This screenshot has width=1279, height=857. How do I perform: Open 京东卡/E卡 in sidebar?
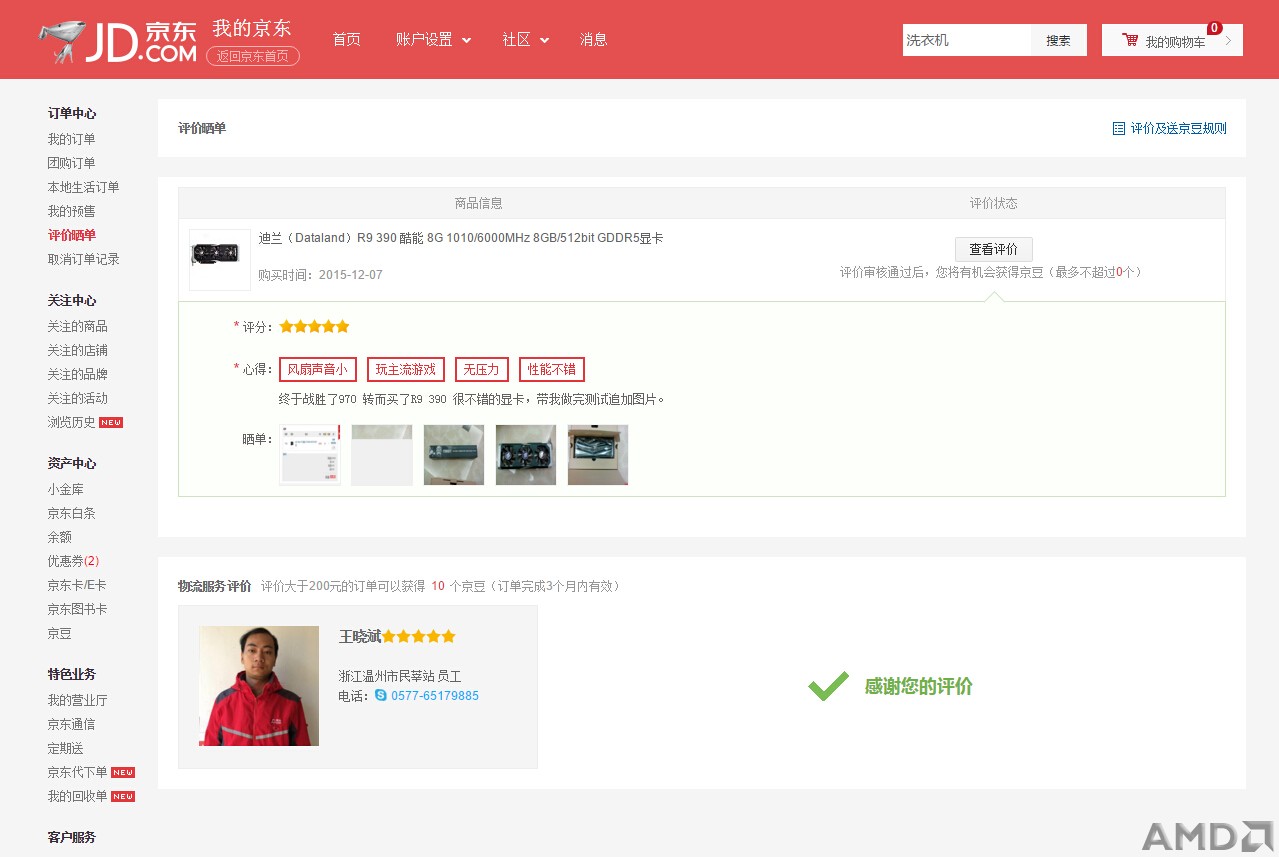coord(77,585)
